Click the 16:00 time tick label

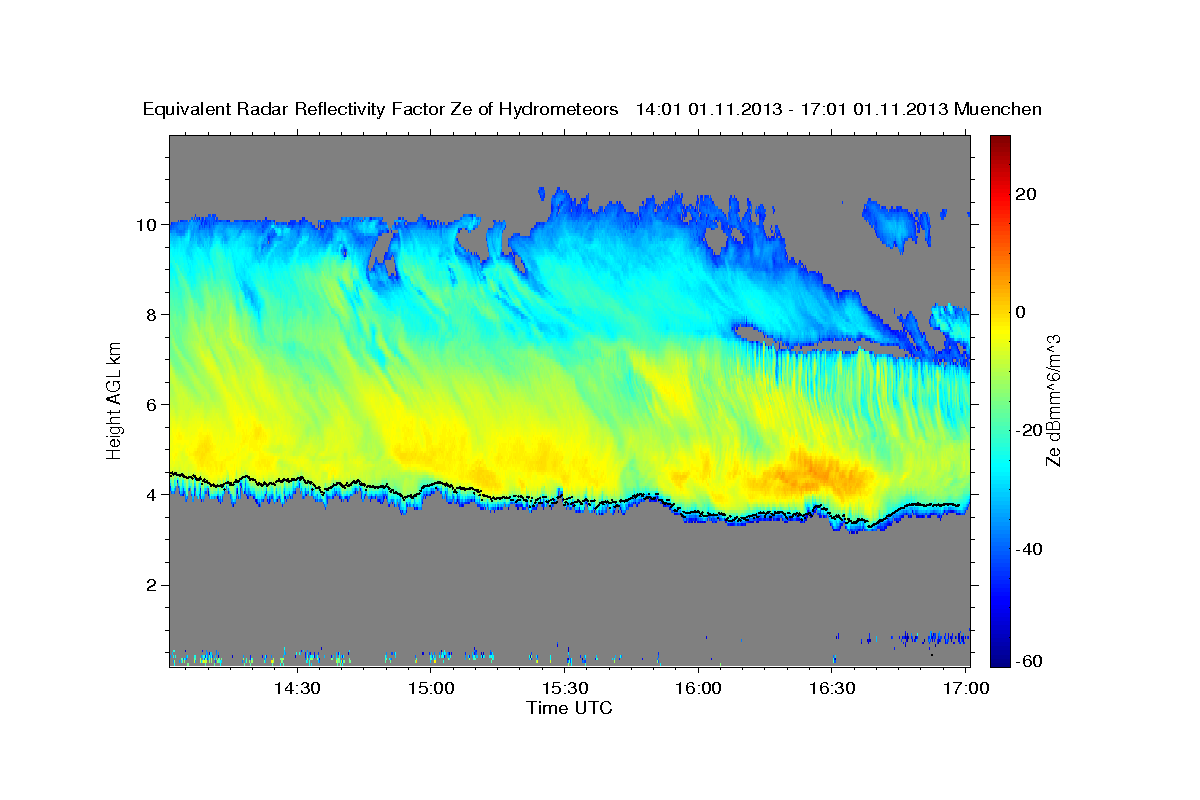(x=698, y=688)
